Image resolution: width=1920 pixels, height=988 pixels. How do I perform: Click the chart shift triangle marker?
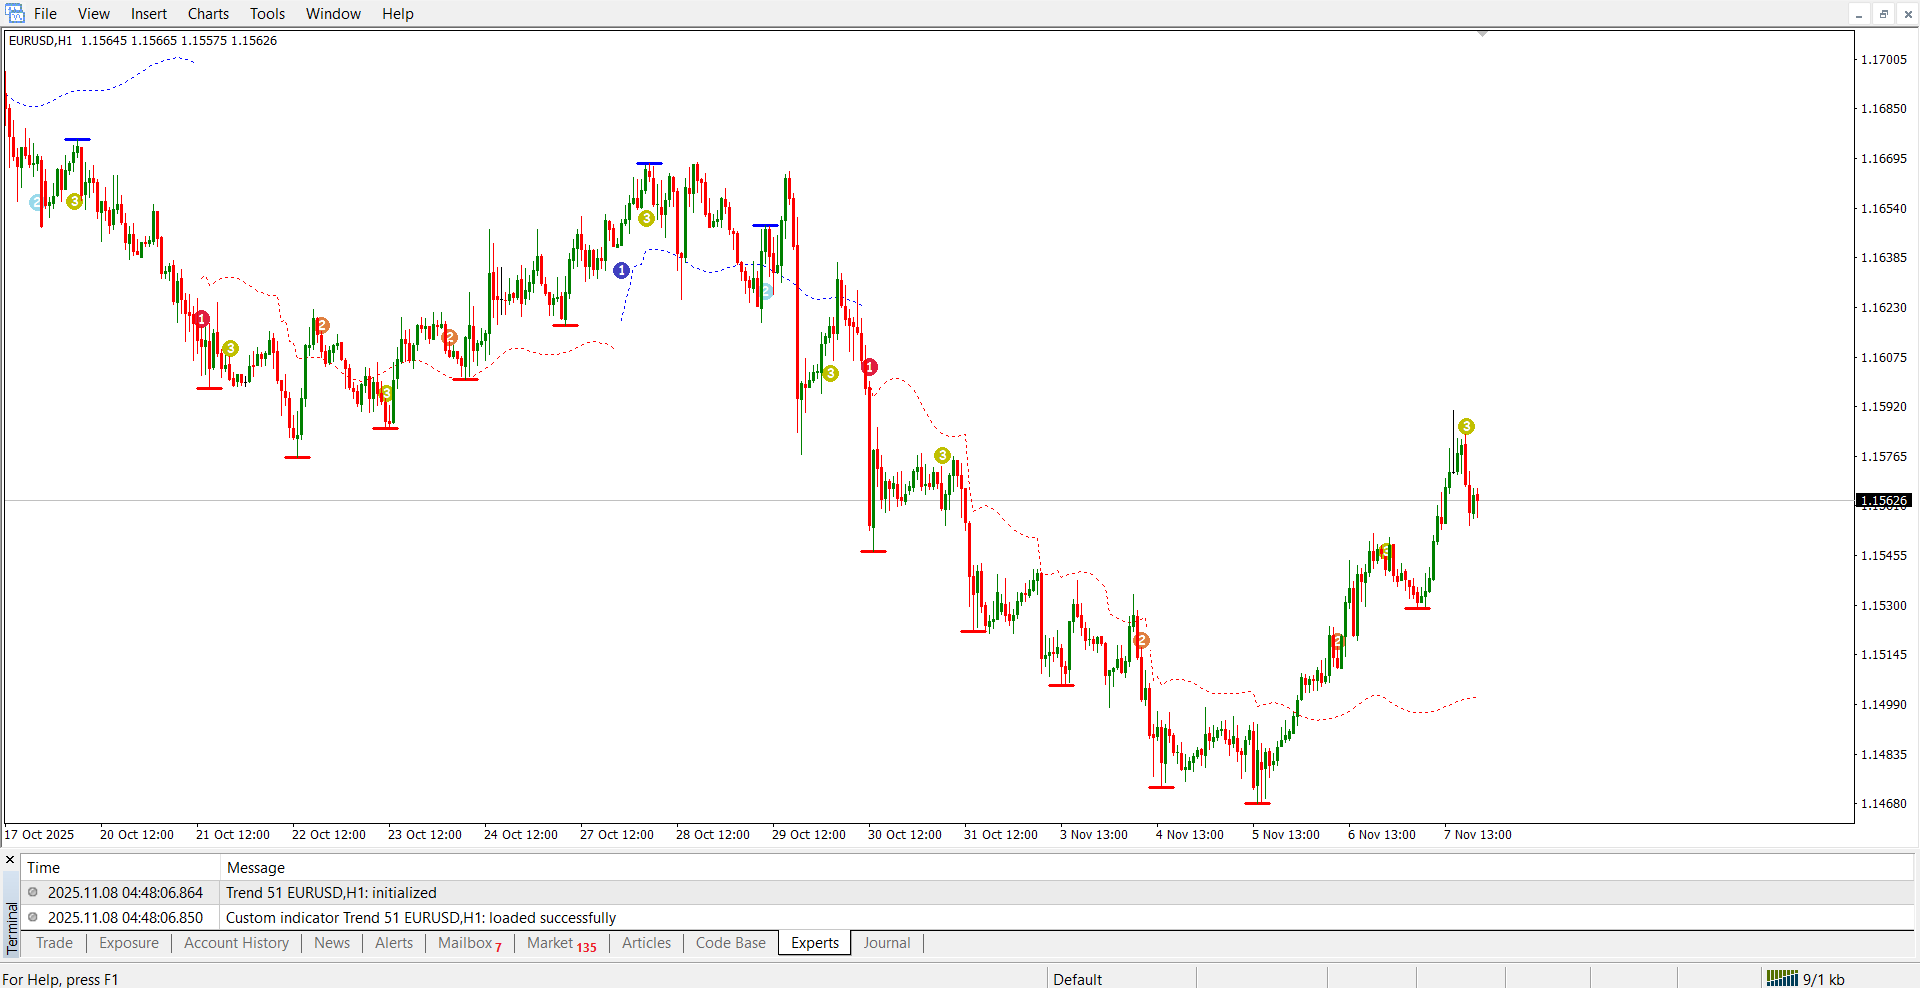1482,34
